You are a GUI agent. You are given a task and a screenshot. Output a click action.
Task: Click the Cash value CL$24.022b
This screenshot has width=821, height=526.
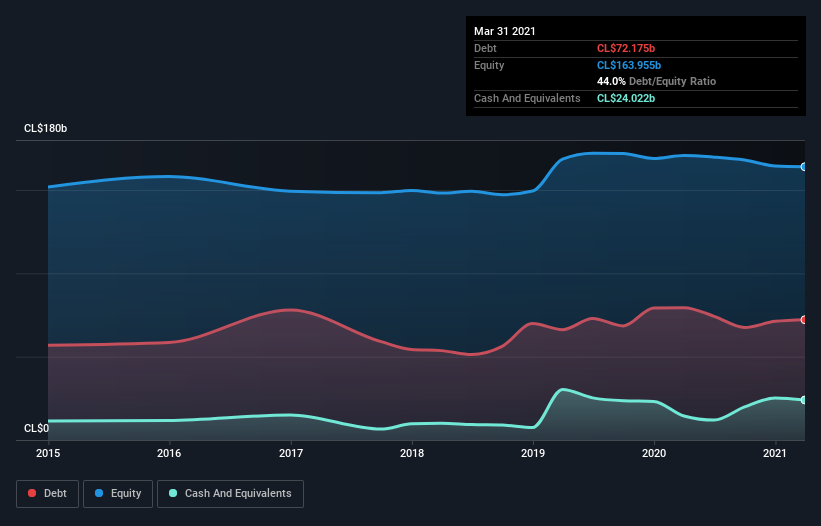(x=626, y=98)
